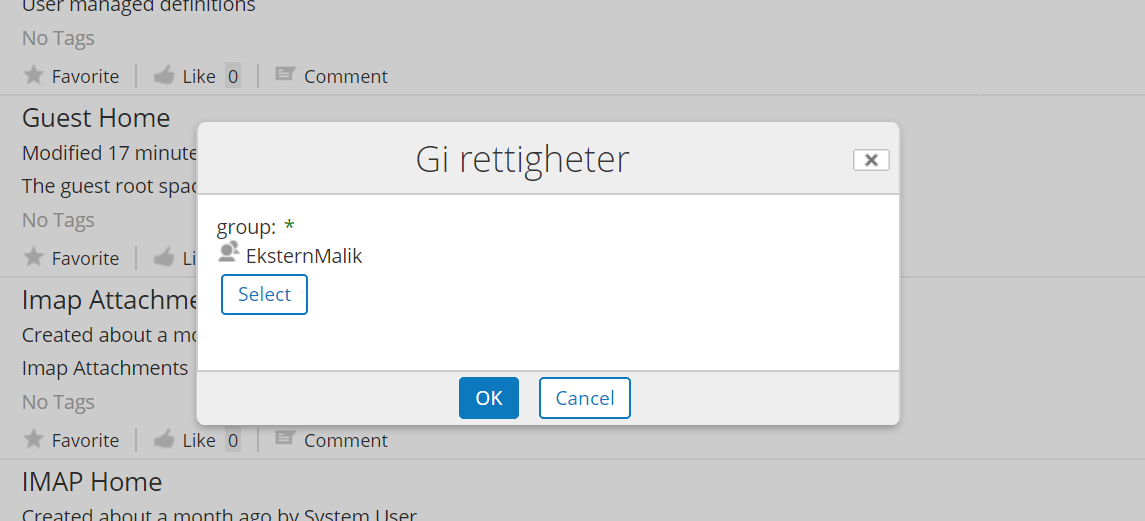Favorite the User managed definitions item

point(71,76)
